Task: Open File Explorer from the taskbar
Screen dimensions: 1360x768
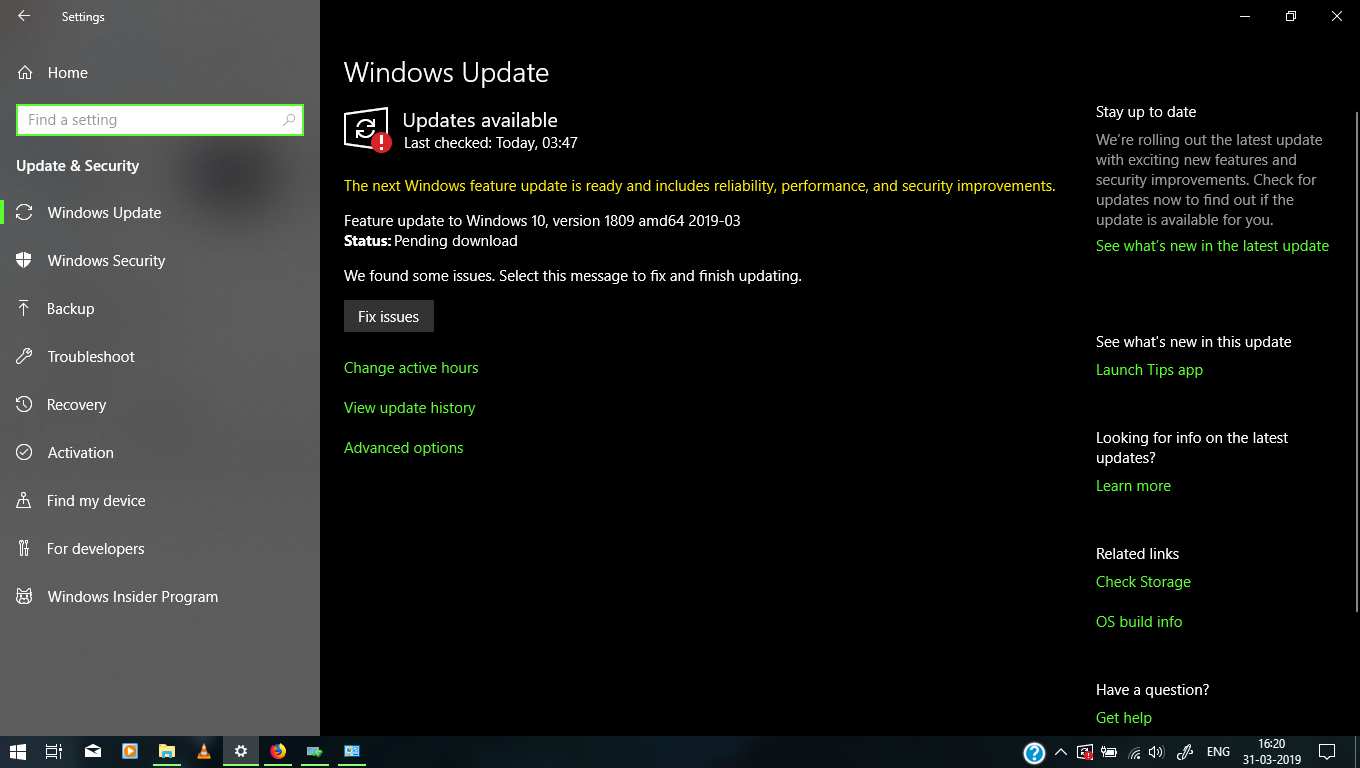Action: click(x=167, y=751)
